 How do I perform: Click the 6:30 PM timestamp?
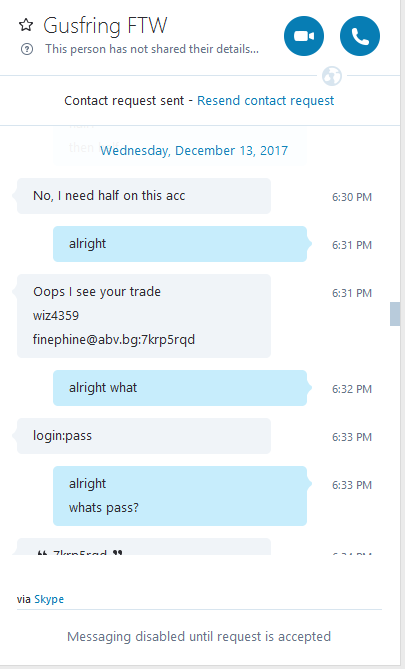(x=352, y=197)
